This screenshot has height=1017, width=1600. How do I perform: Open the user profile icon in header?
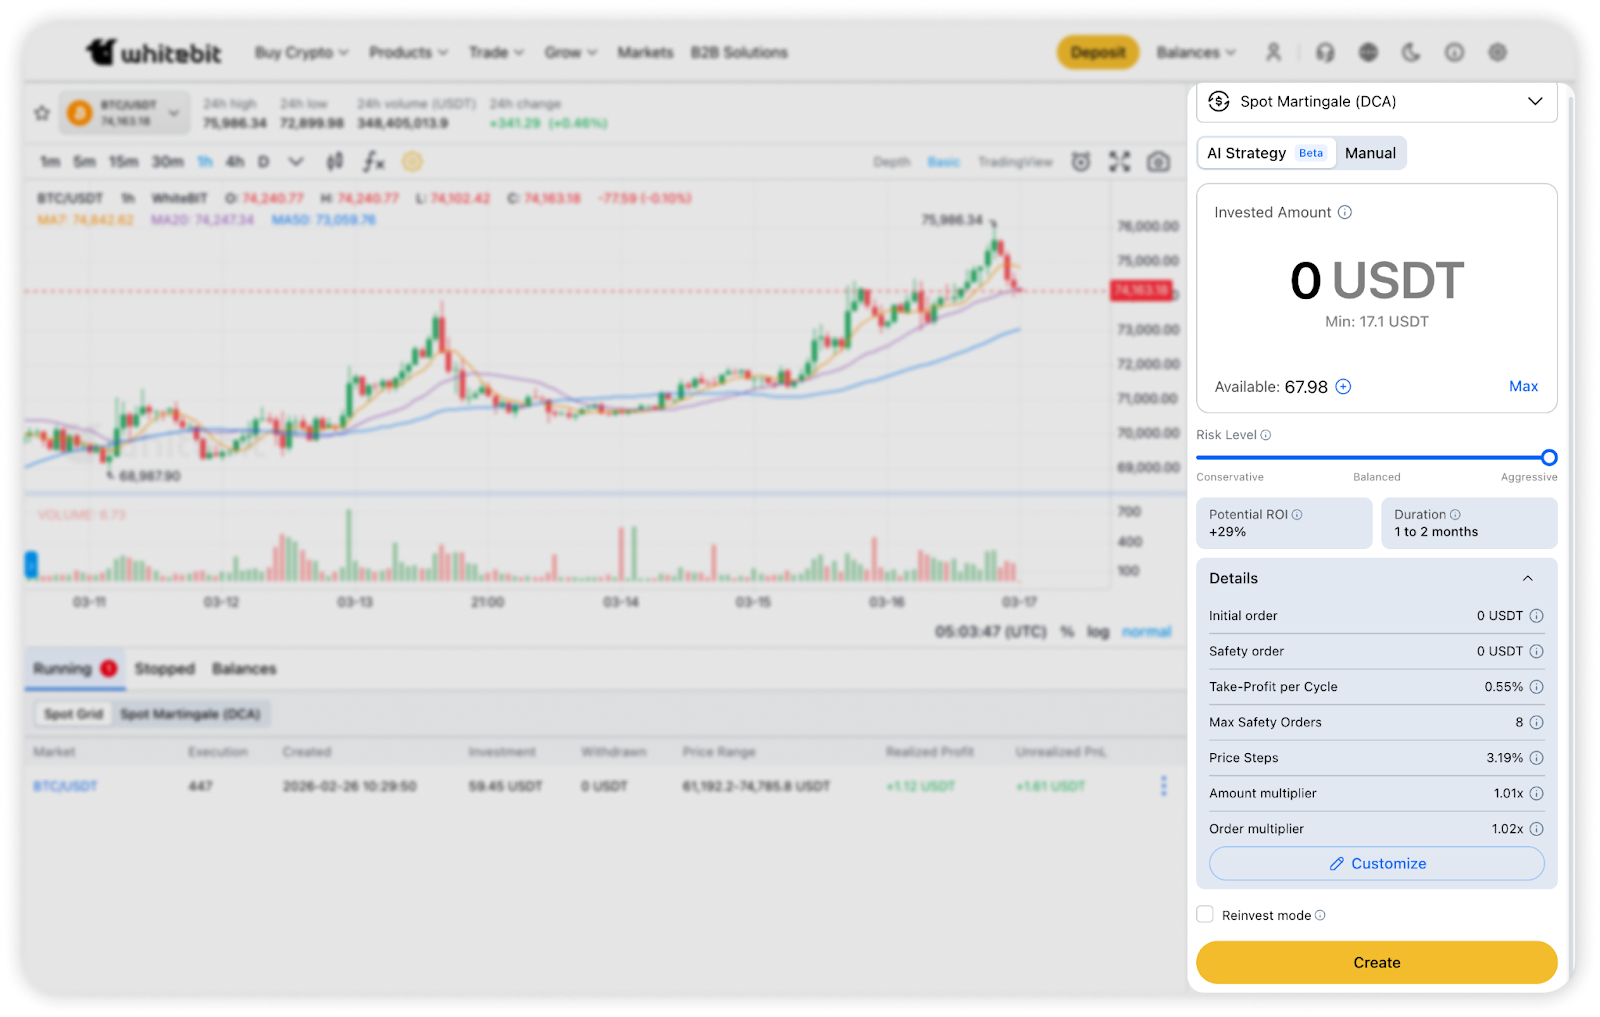1273,53
